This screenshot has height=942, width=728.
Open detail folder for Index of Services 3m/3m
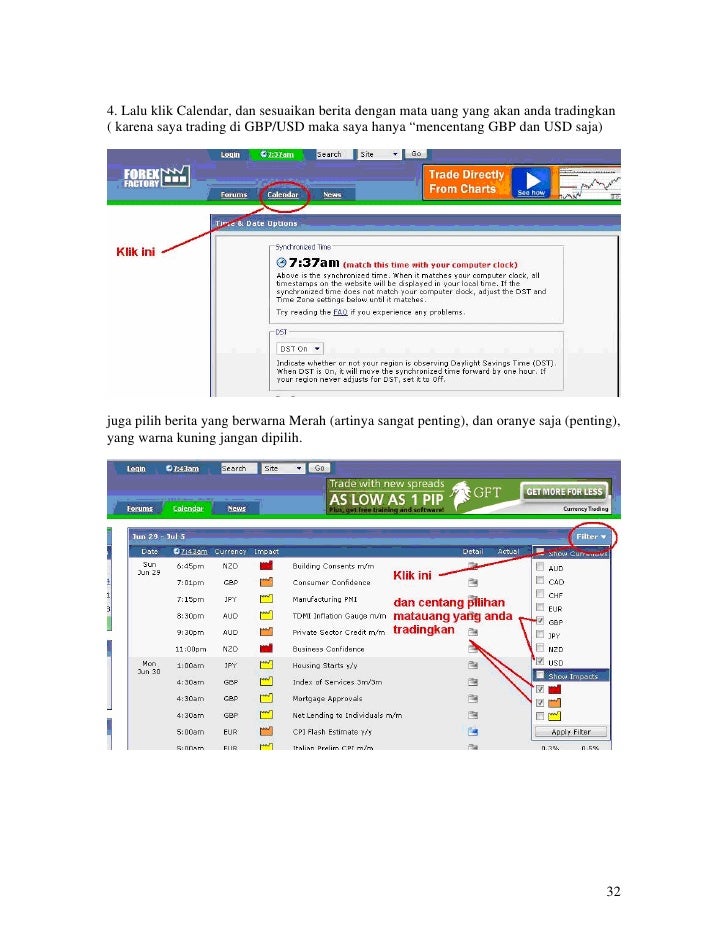pos(473,682)
